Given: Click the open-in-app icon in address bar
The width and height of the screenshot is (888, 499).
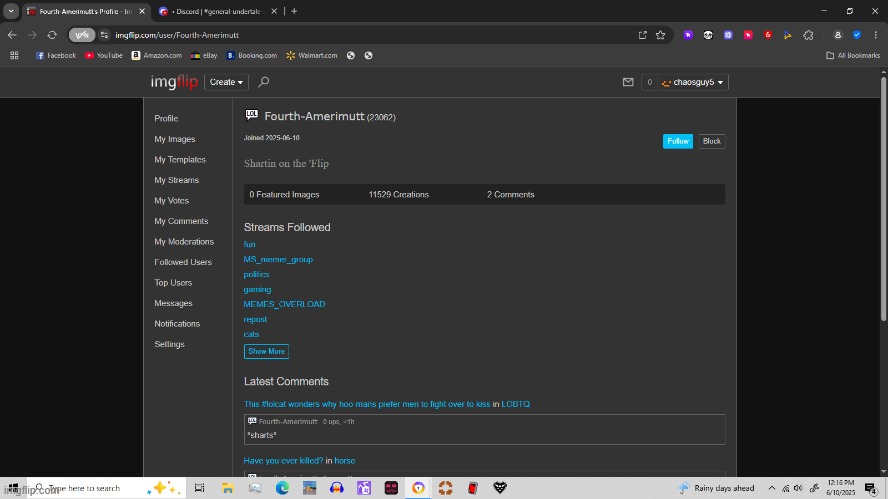Looking at the screenshot, I should [642, 35].
